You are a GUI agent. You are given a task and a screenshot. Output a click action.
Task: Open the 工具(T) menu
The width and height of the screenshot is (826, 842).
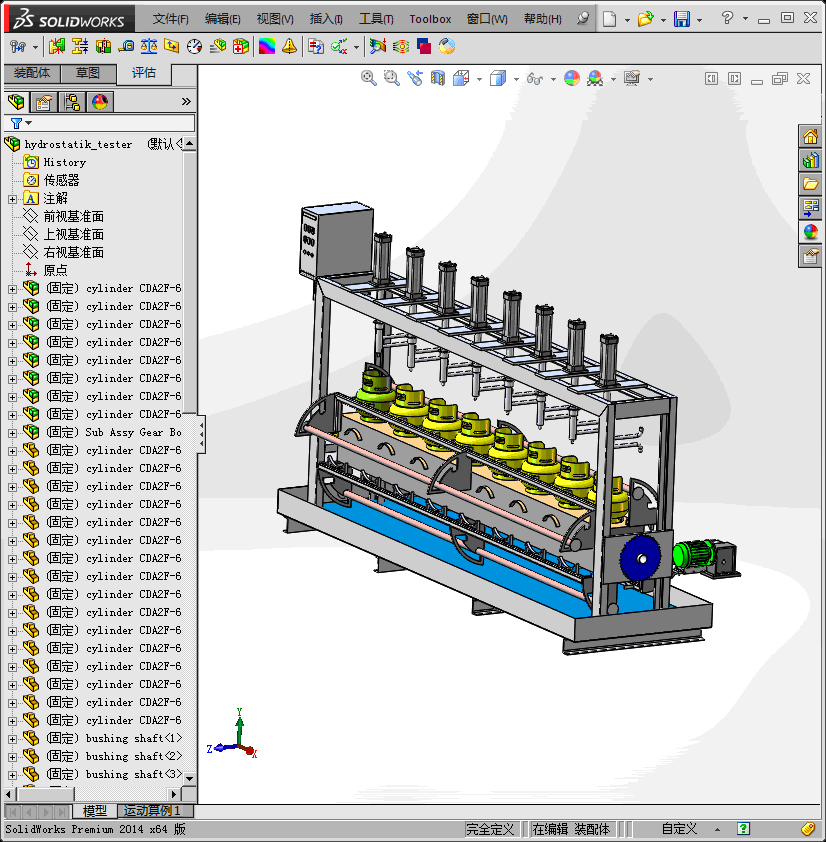(376, 19)
